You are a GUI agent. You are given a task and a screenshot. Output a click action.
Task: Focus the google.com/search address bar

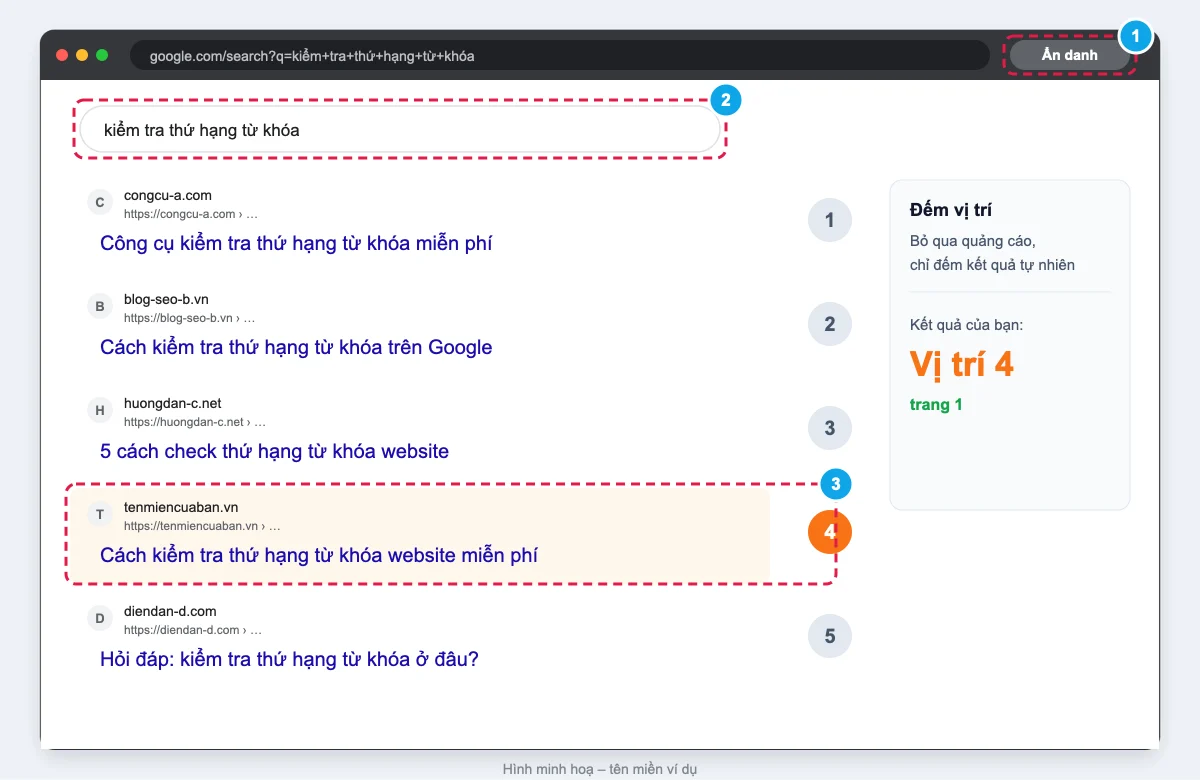point(560,56)
